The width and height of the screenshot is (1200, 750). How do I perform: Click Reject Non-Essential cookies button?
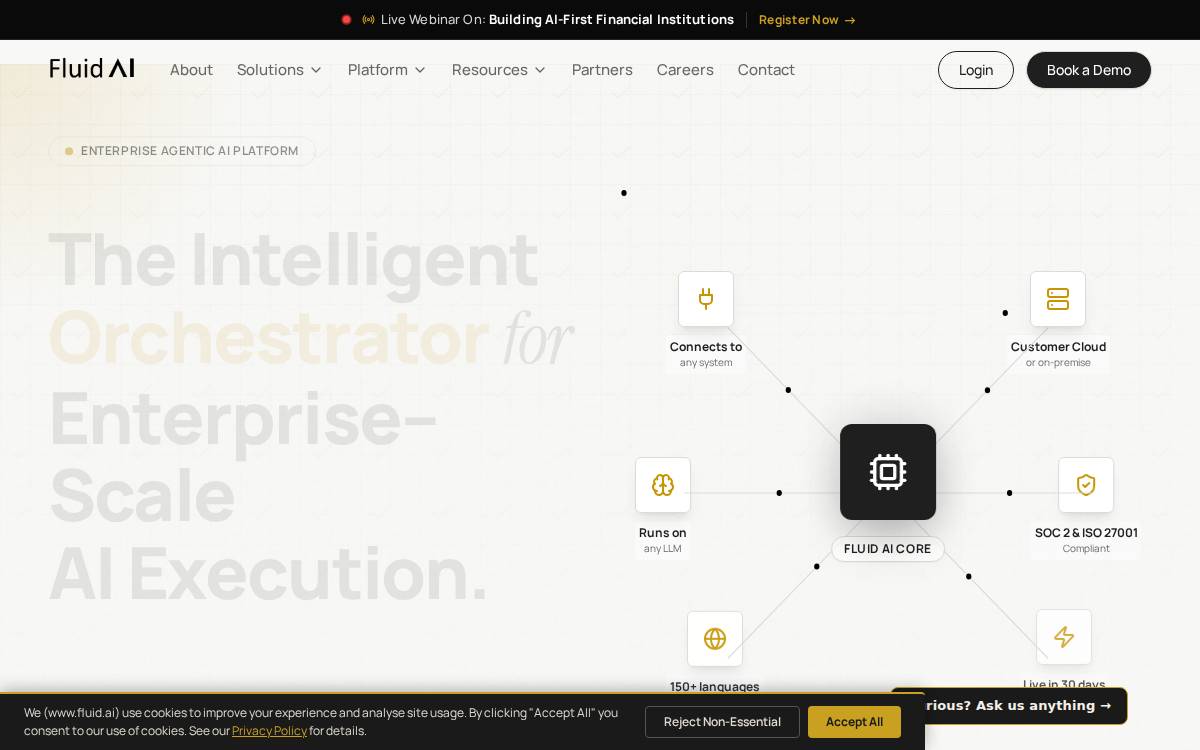tap(722, 722)
